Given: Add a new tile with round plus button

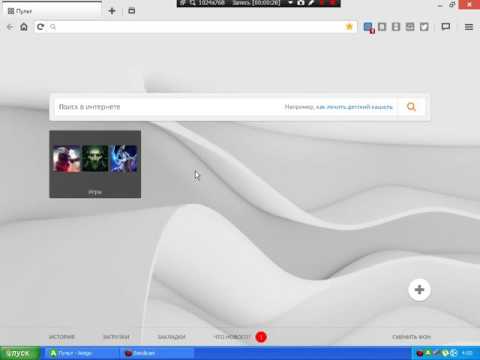Looking at the screenshot, I should [x=419, y=290].
